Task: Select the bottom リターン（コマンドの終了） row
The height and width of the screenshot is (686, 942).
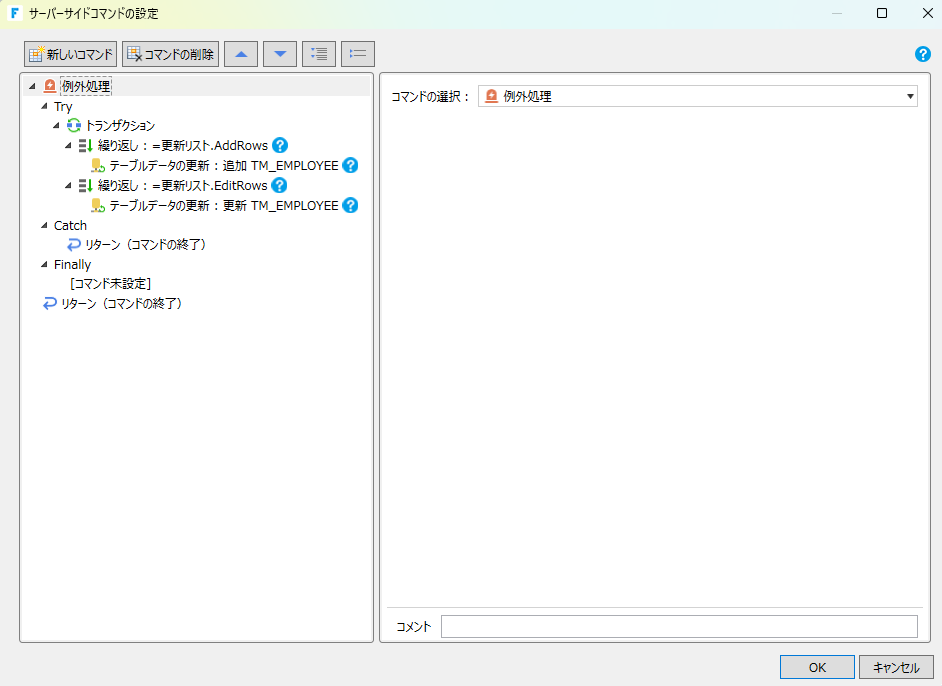Action: pos(122,303)
